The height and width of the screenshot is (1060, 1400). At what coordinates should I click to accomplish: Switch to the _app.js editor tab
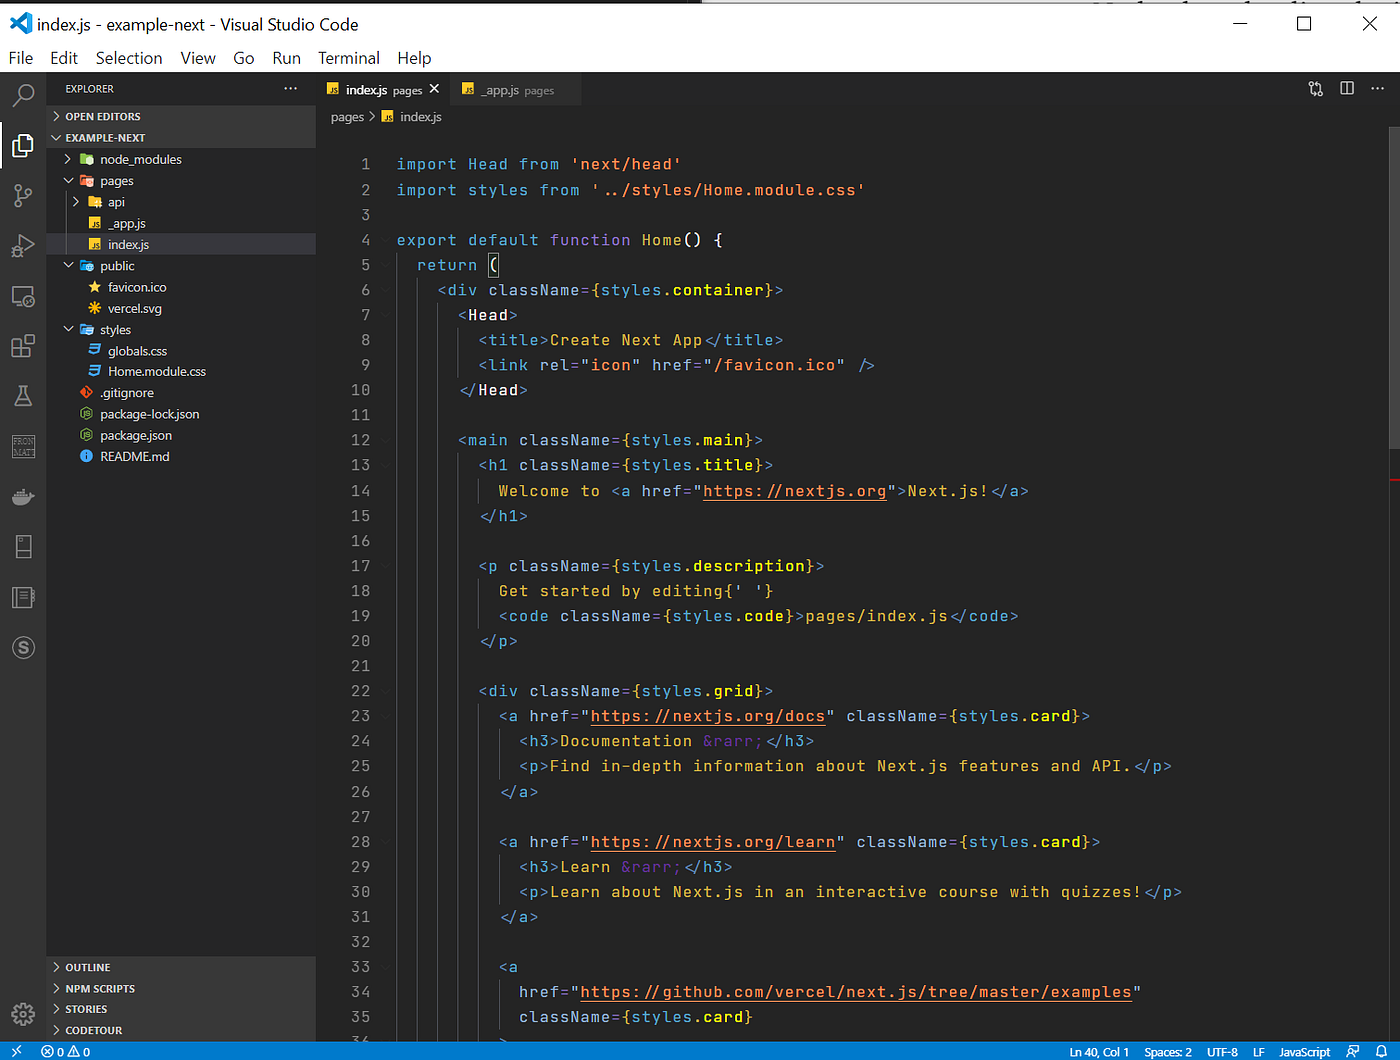pos(515,90)
